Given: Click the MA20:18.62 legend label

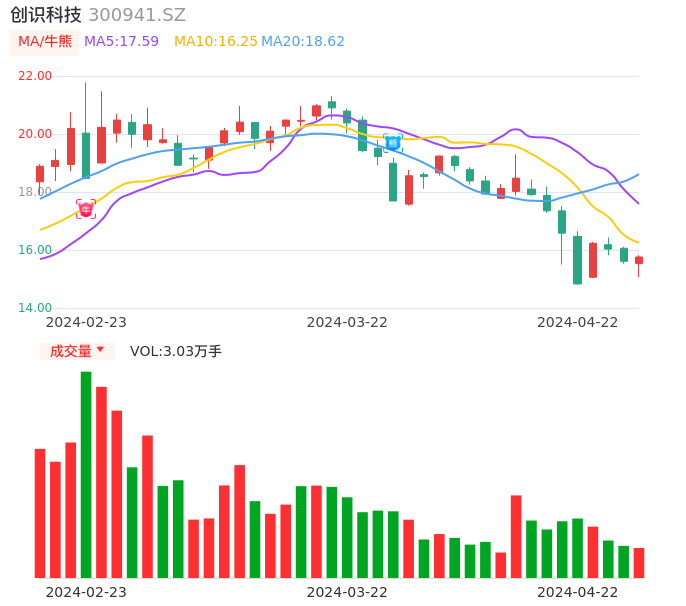Looking at the screenshot, I should (x=303, y=42).
